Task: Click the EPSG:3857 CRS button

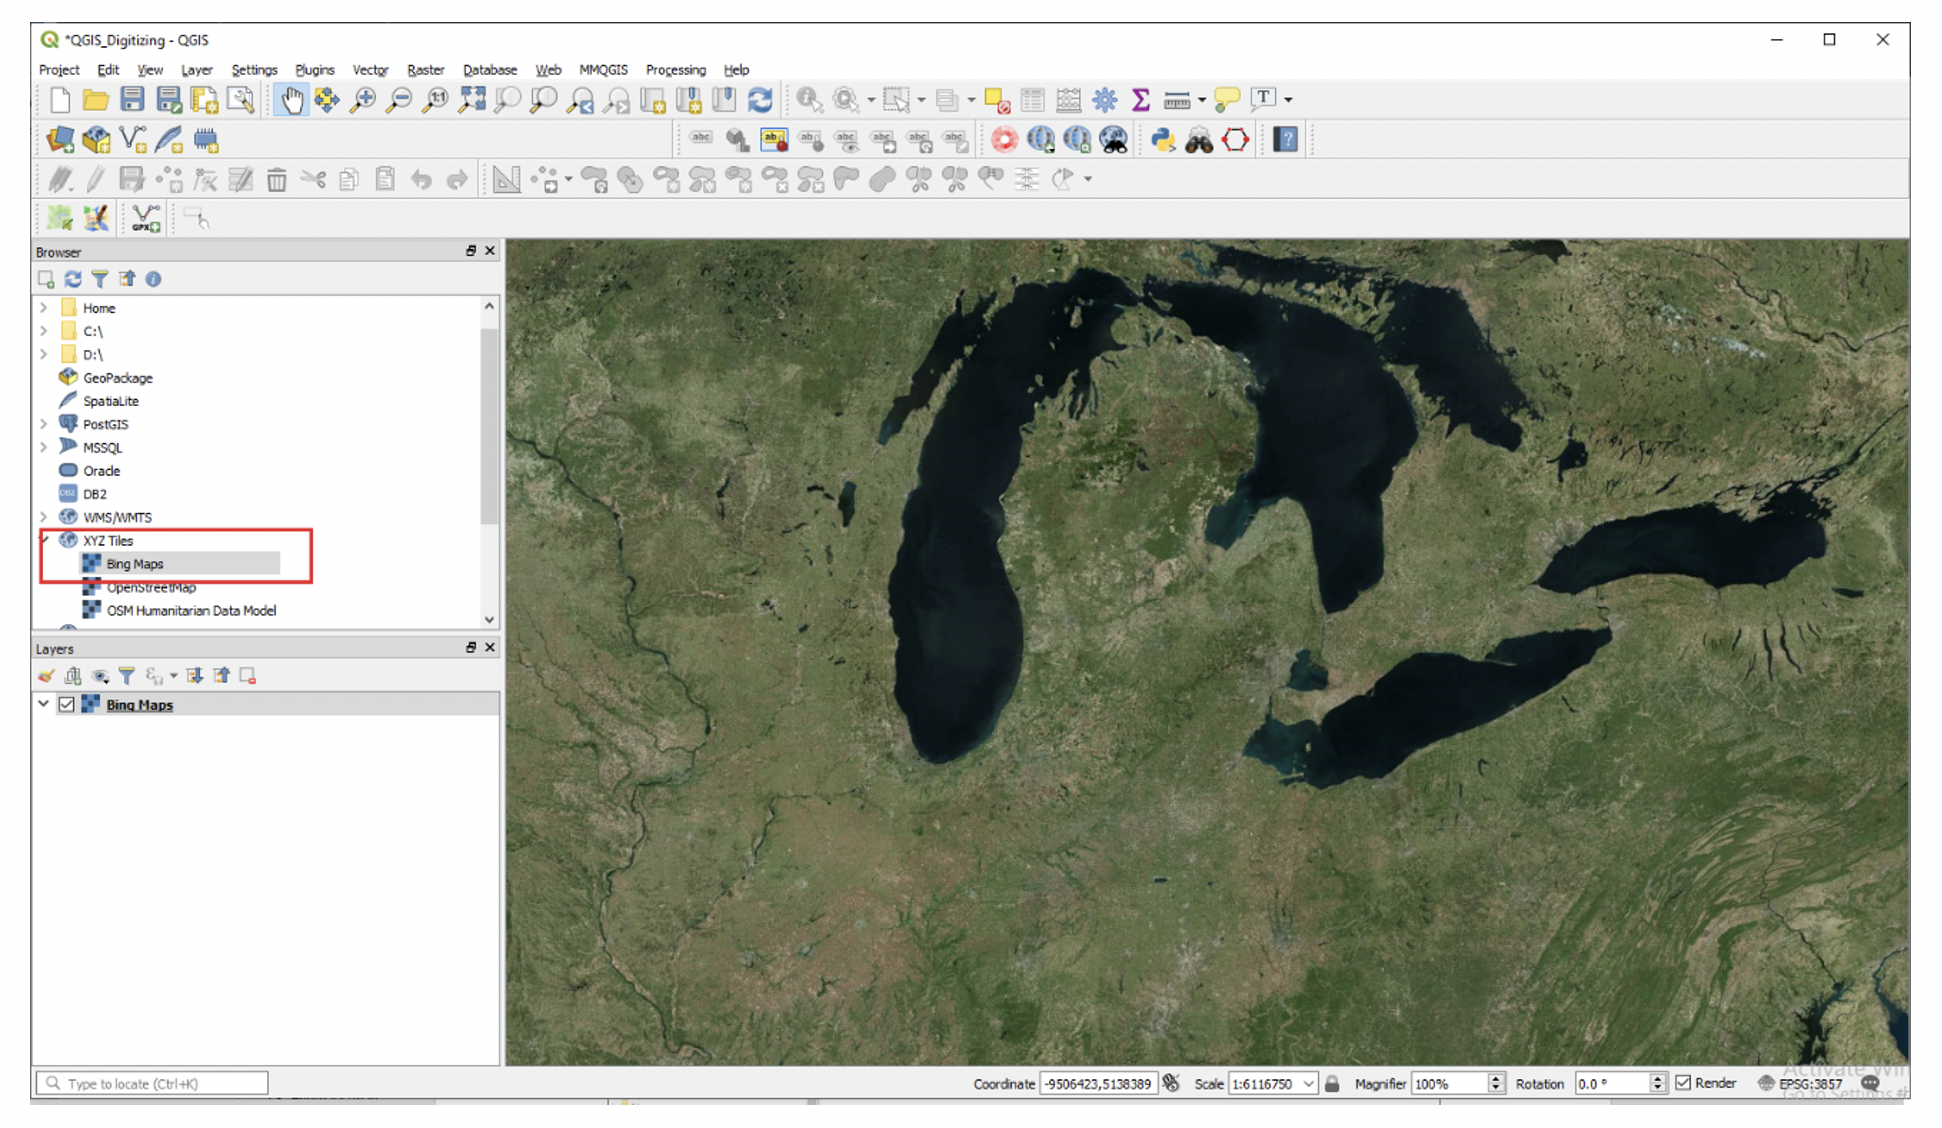Action: 1800,1083
